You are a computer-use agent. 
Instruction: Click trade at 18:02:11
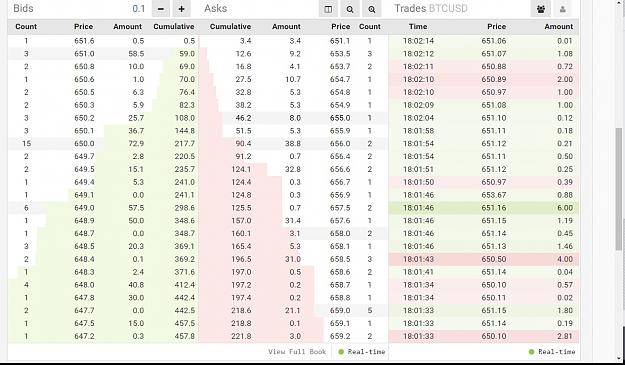tap(418, 67)
